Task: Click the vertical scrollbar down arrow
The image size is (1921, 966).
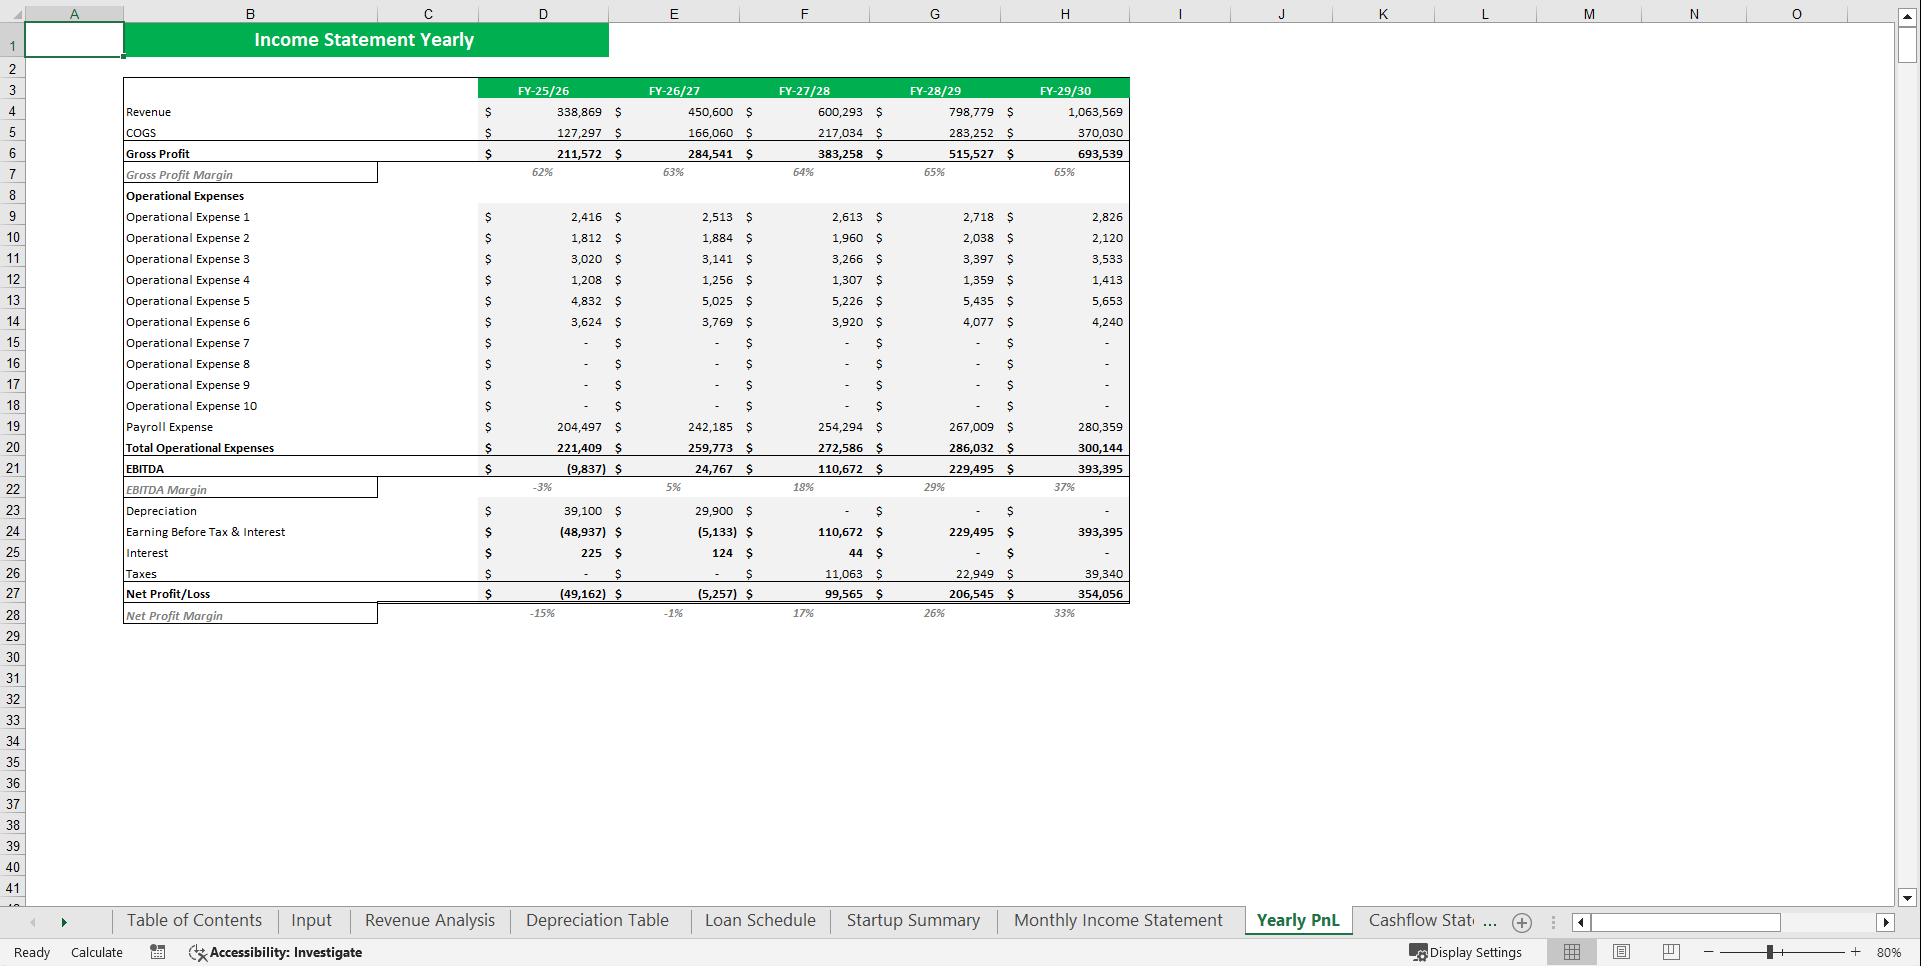Action: point(1908,898)
